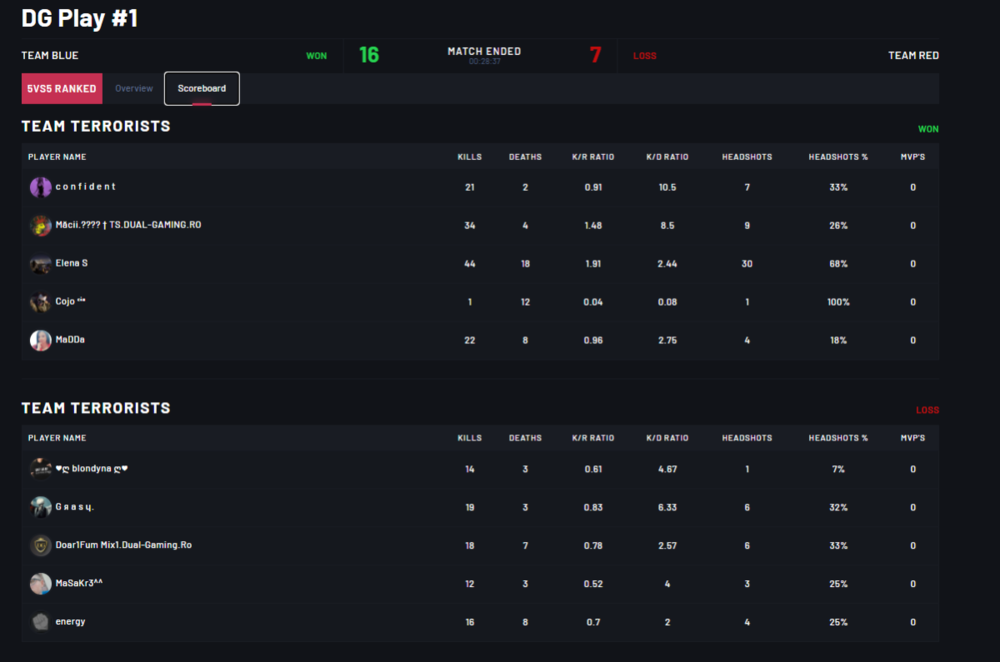Select the grey avatar of energy
The image size is (1000, 662).
pyautogui.click(x=40, y=622)
